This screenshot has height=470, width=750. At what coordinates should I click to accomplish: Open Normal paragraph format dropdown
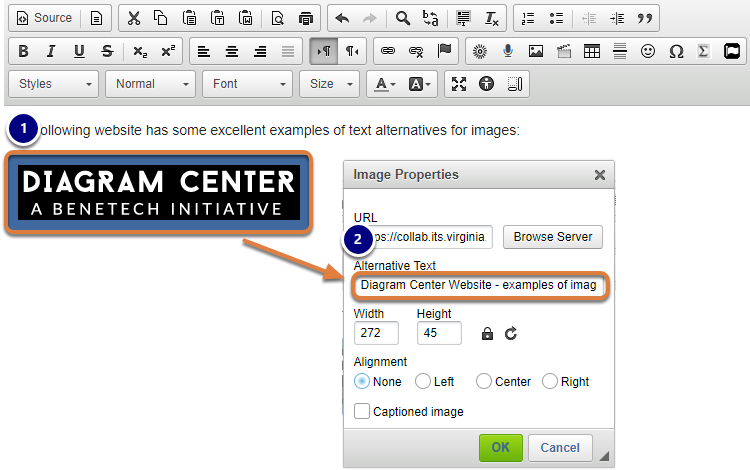pos(151,84)
